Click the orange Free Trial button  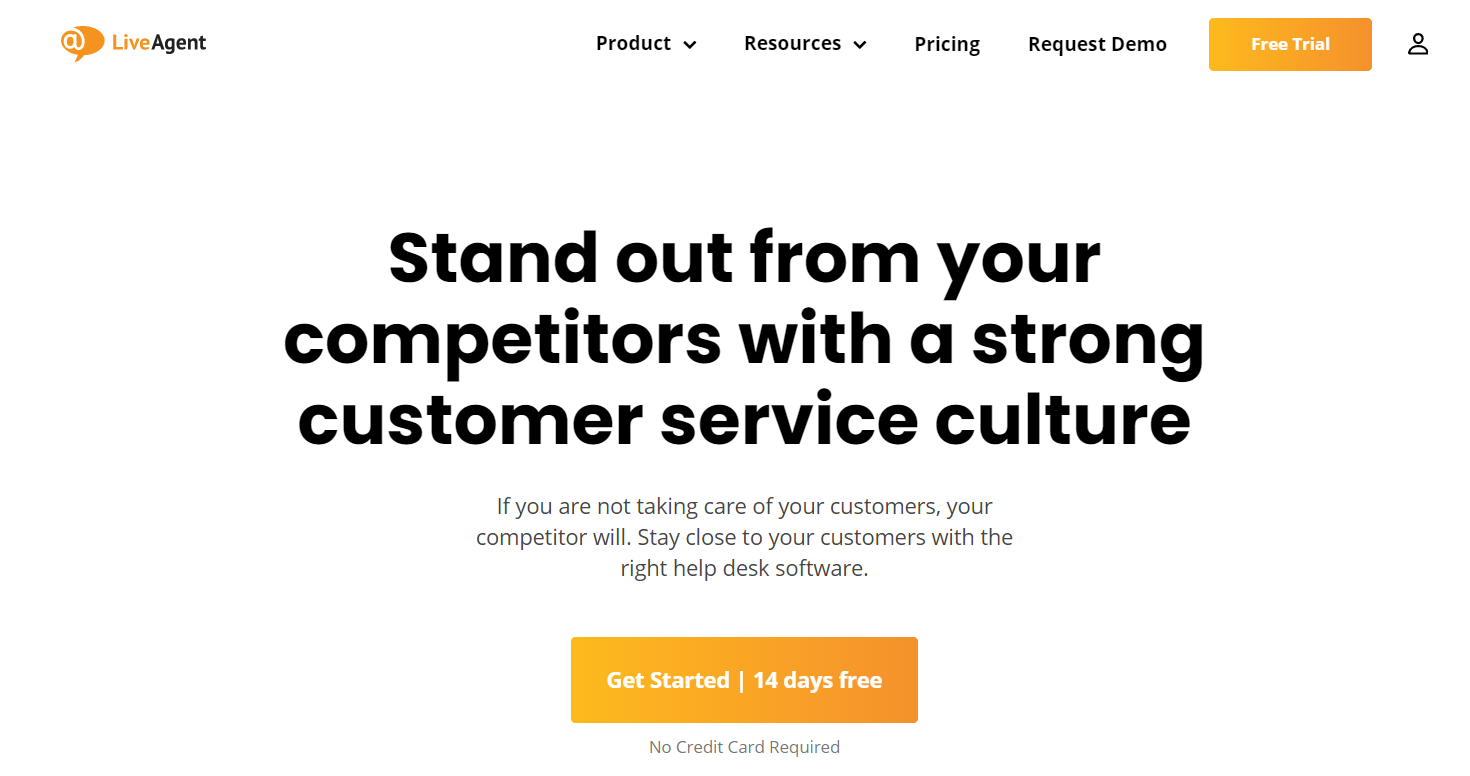pos(1290,44)
